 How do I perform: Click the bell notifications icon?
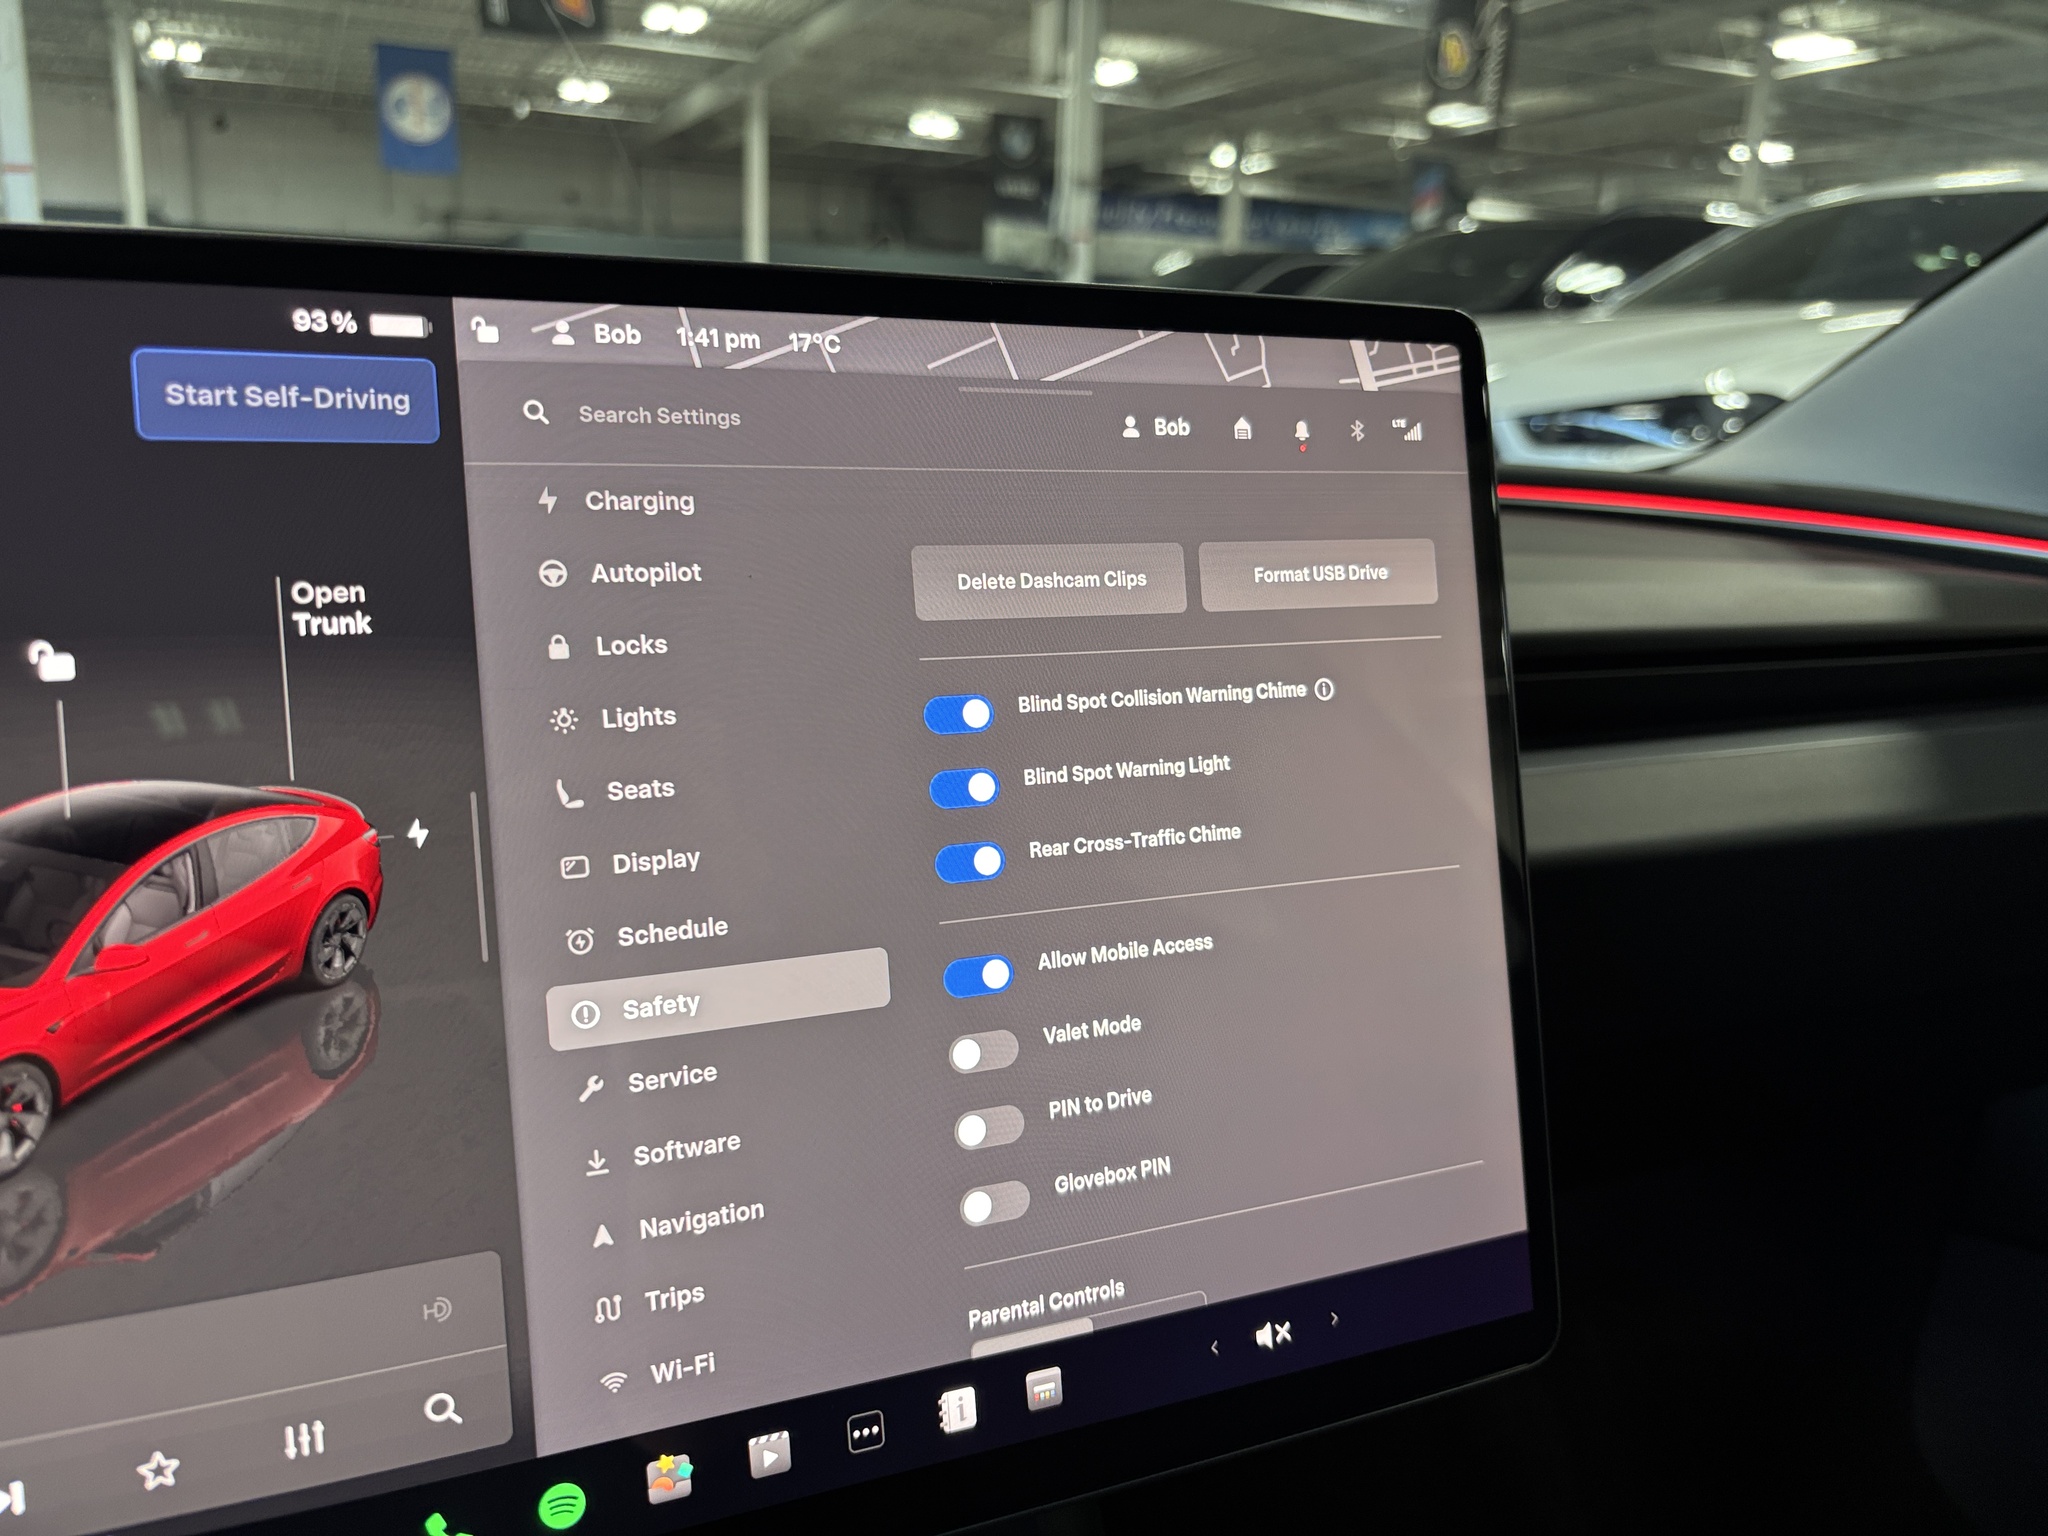[1301, 430]
